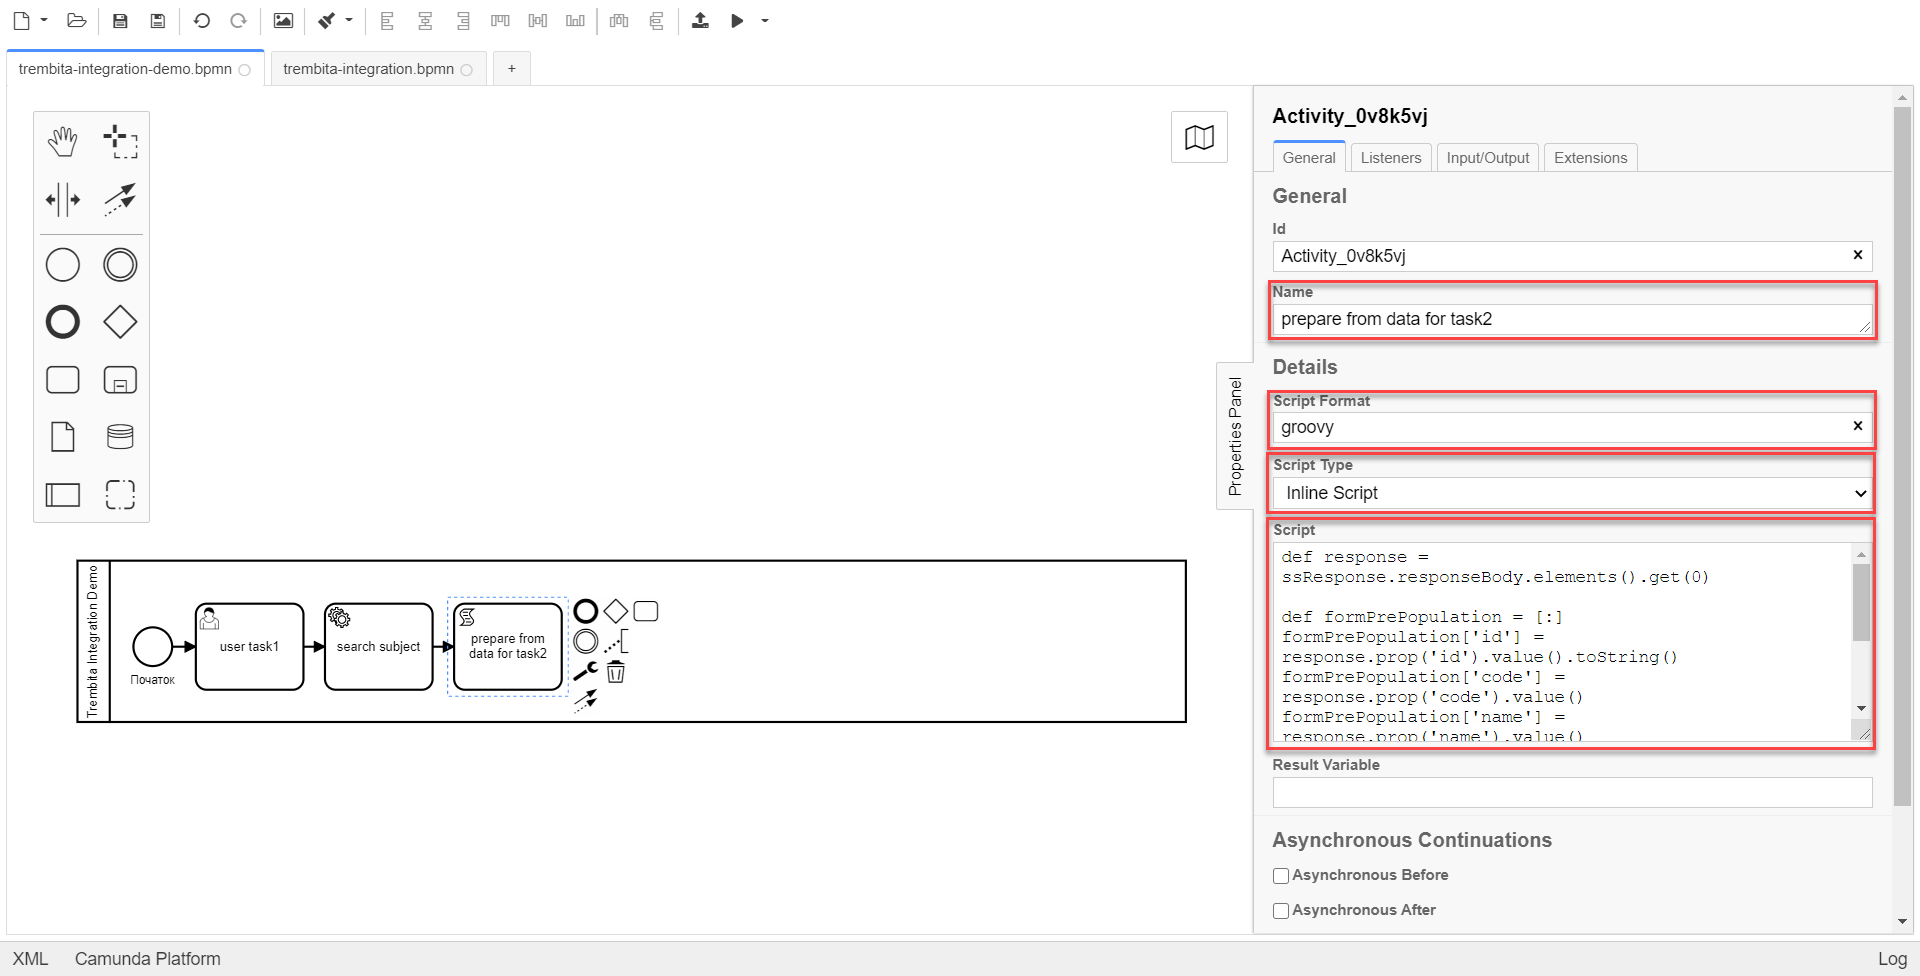
Task: Pick the exclusive gateway diamond shape
Action: click(120, 322)
